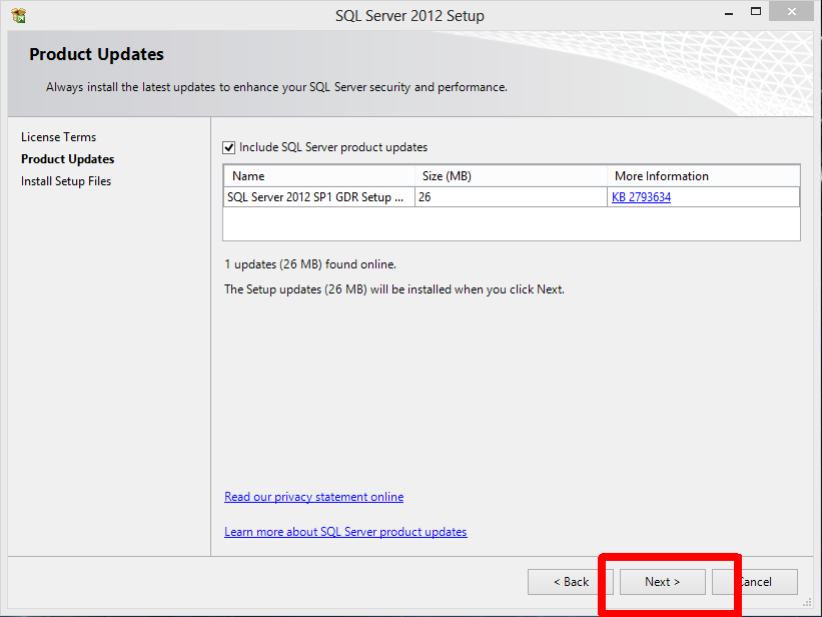
Task: Go back with the Back button
Action: (570, 582)
